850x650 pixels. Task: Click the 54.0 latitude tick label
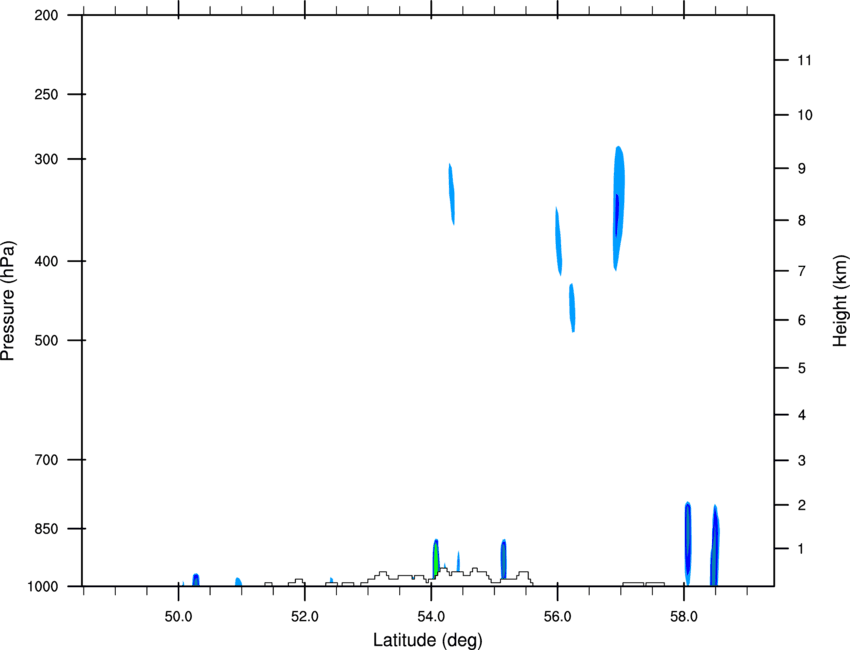point(431,617)
